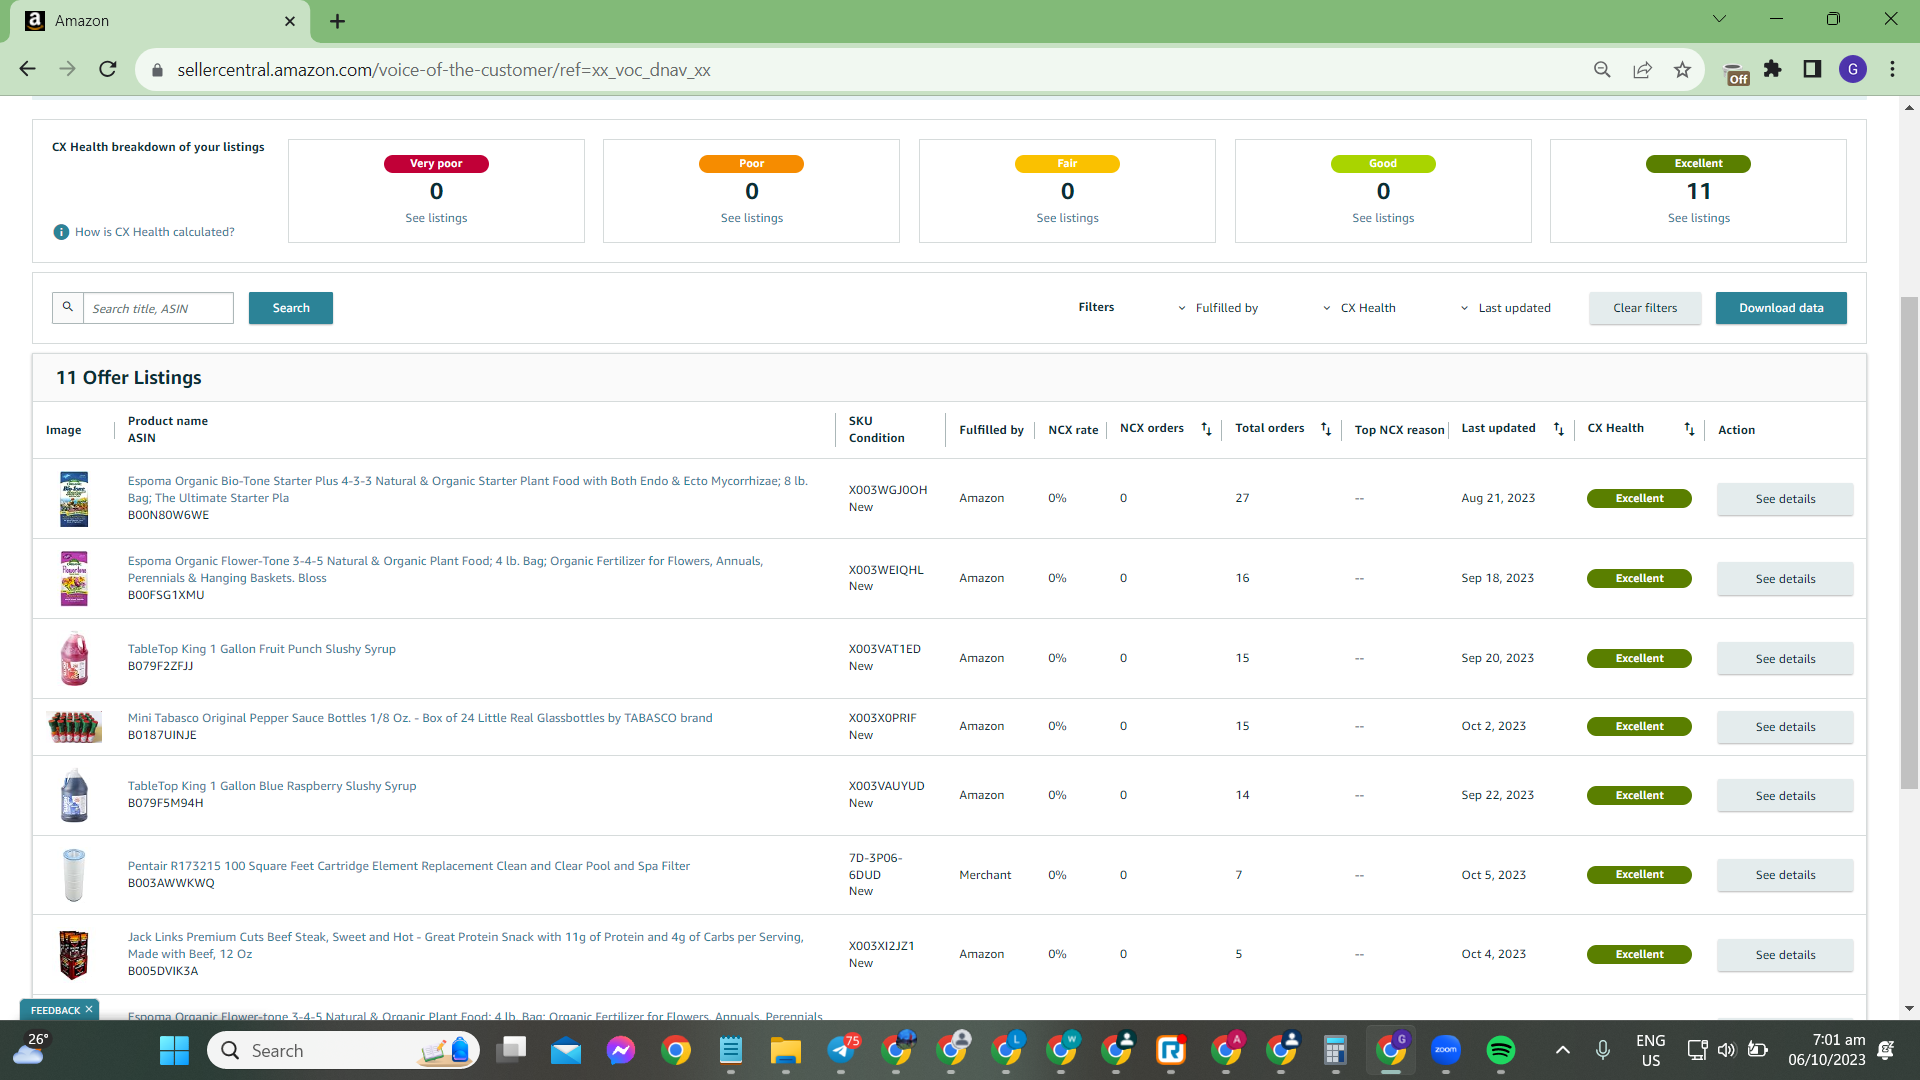
Task: See details for Fruit Punch Slushy Syrup
Action: pos(1785,659)
